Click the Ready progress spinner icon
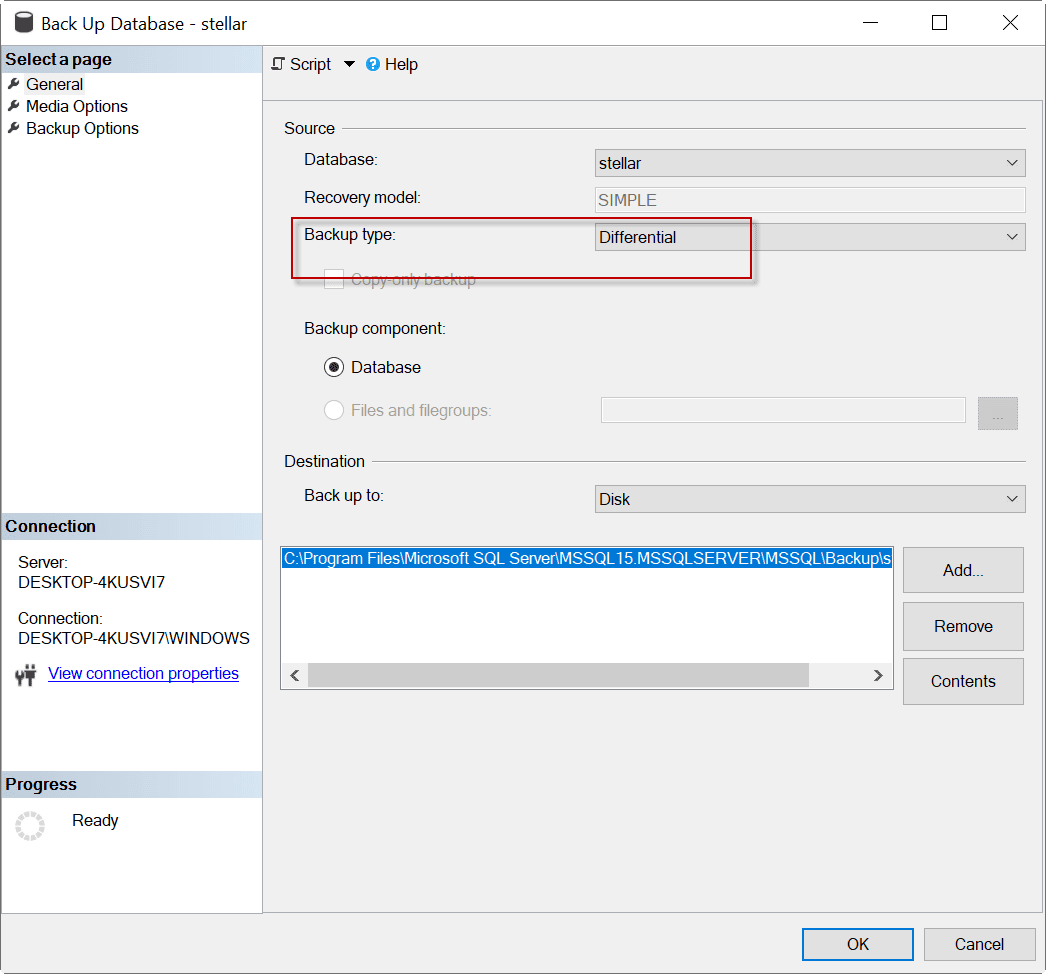The height and width of the screenshot is (974, 1046). 30,825
